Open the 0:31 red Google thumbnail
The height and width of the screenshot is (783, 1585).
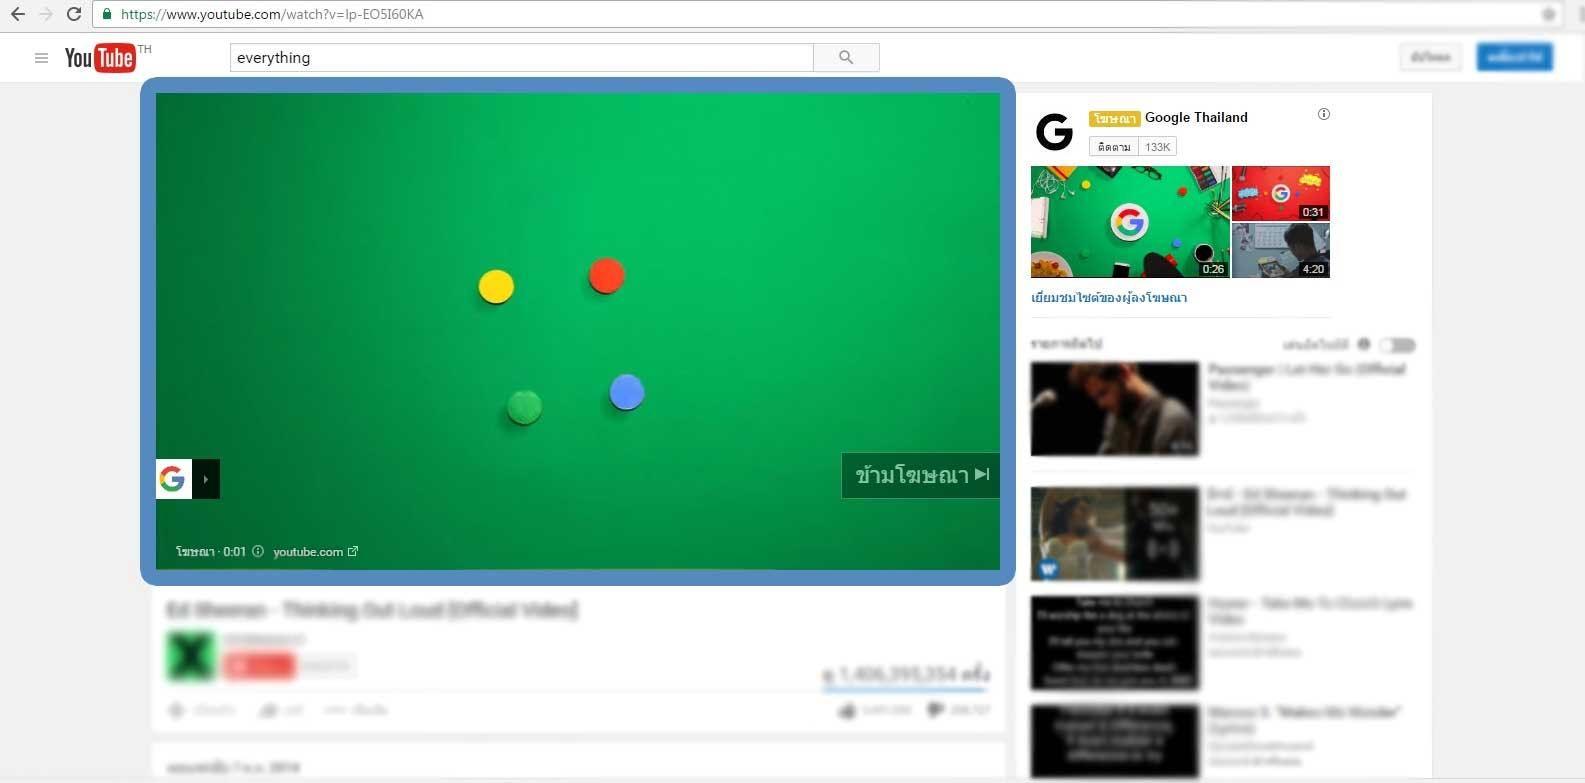1281,193
